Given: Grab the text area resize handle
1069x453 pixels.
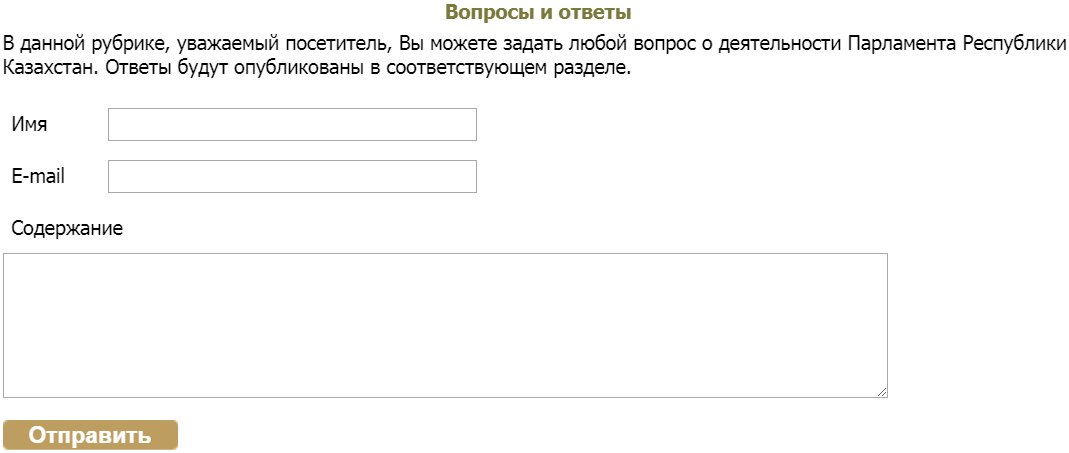Looking at the screenshot, I should pos(882,392).
